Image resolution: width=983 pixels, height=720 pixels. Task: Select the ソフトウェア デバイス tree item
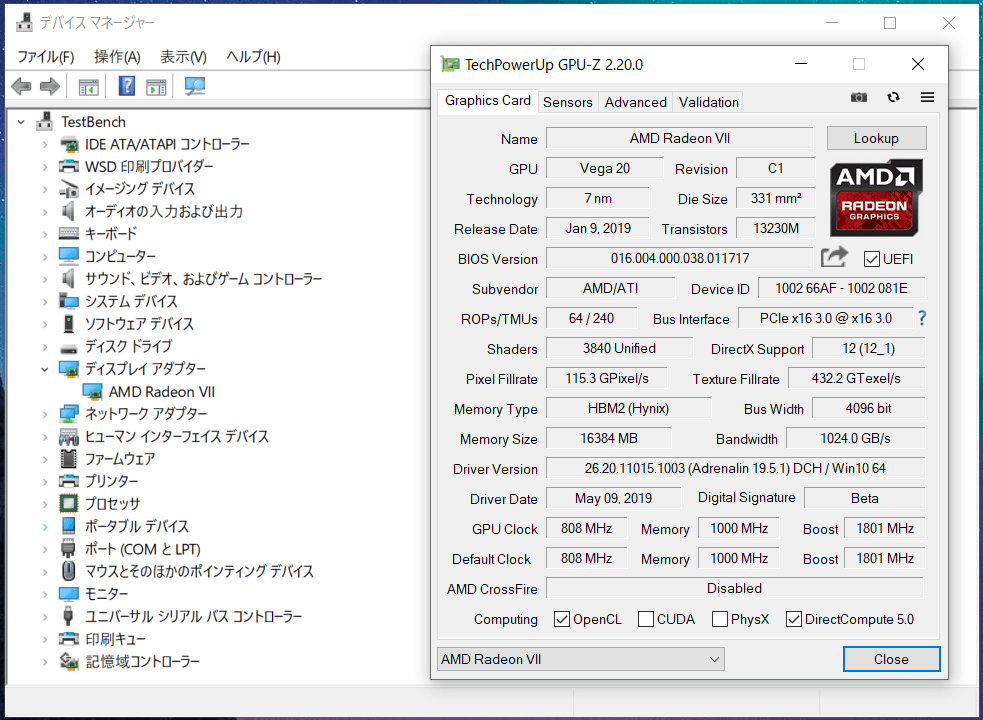139,324
